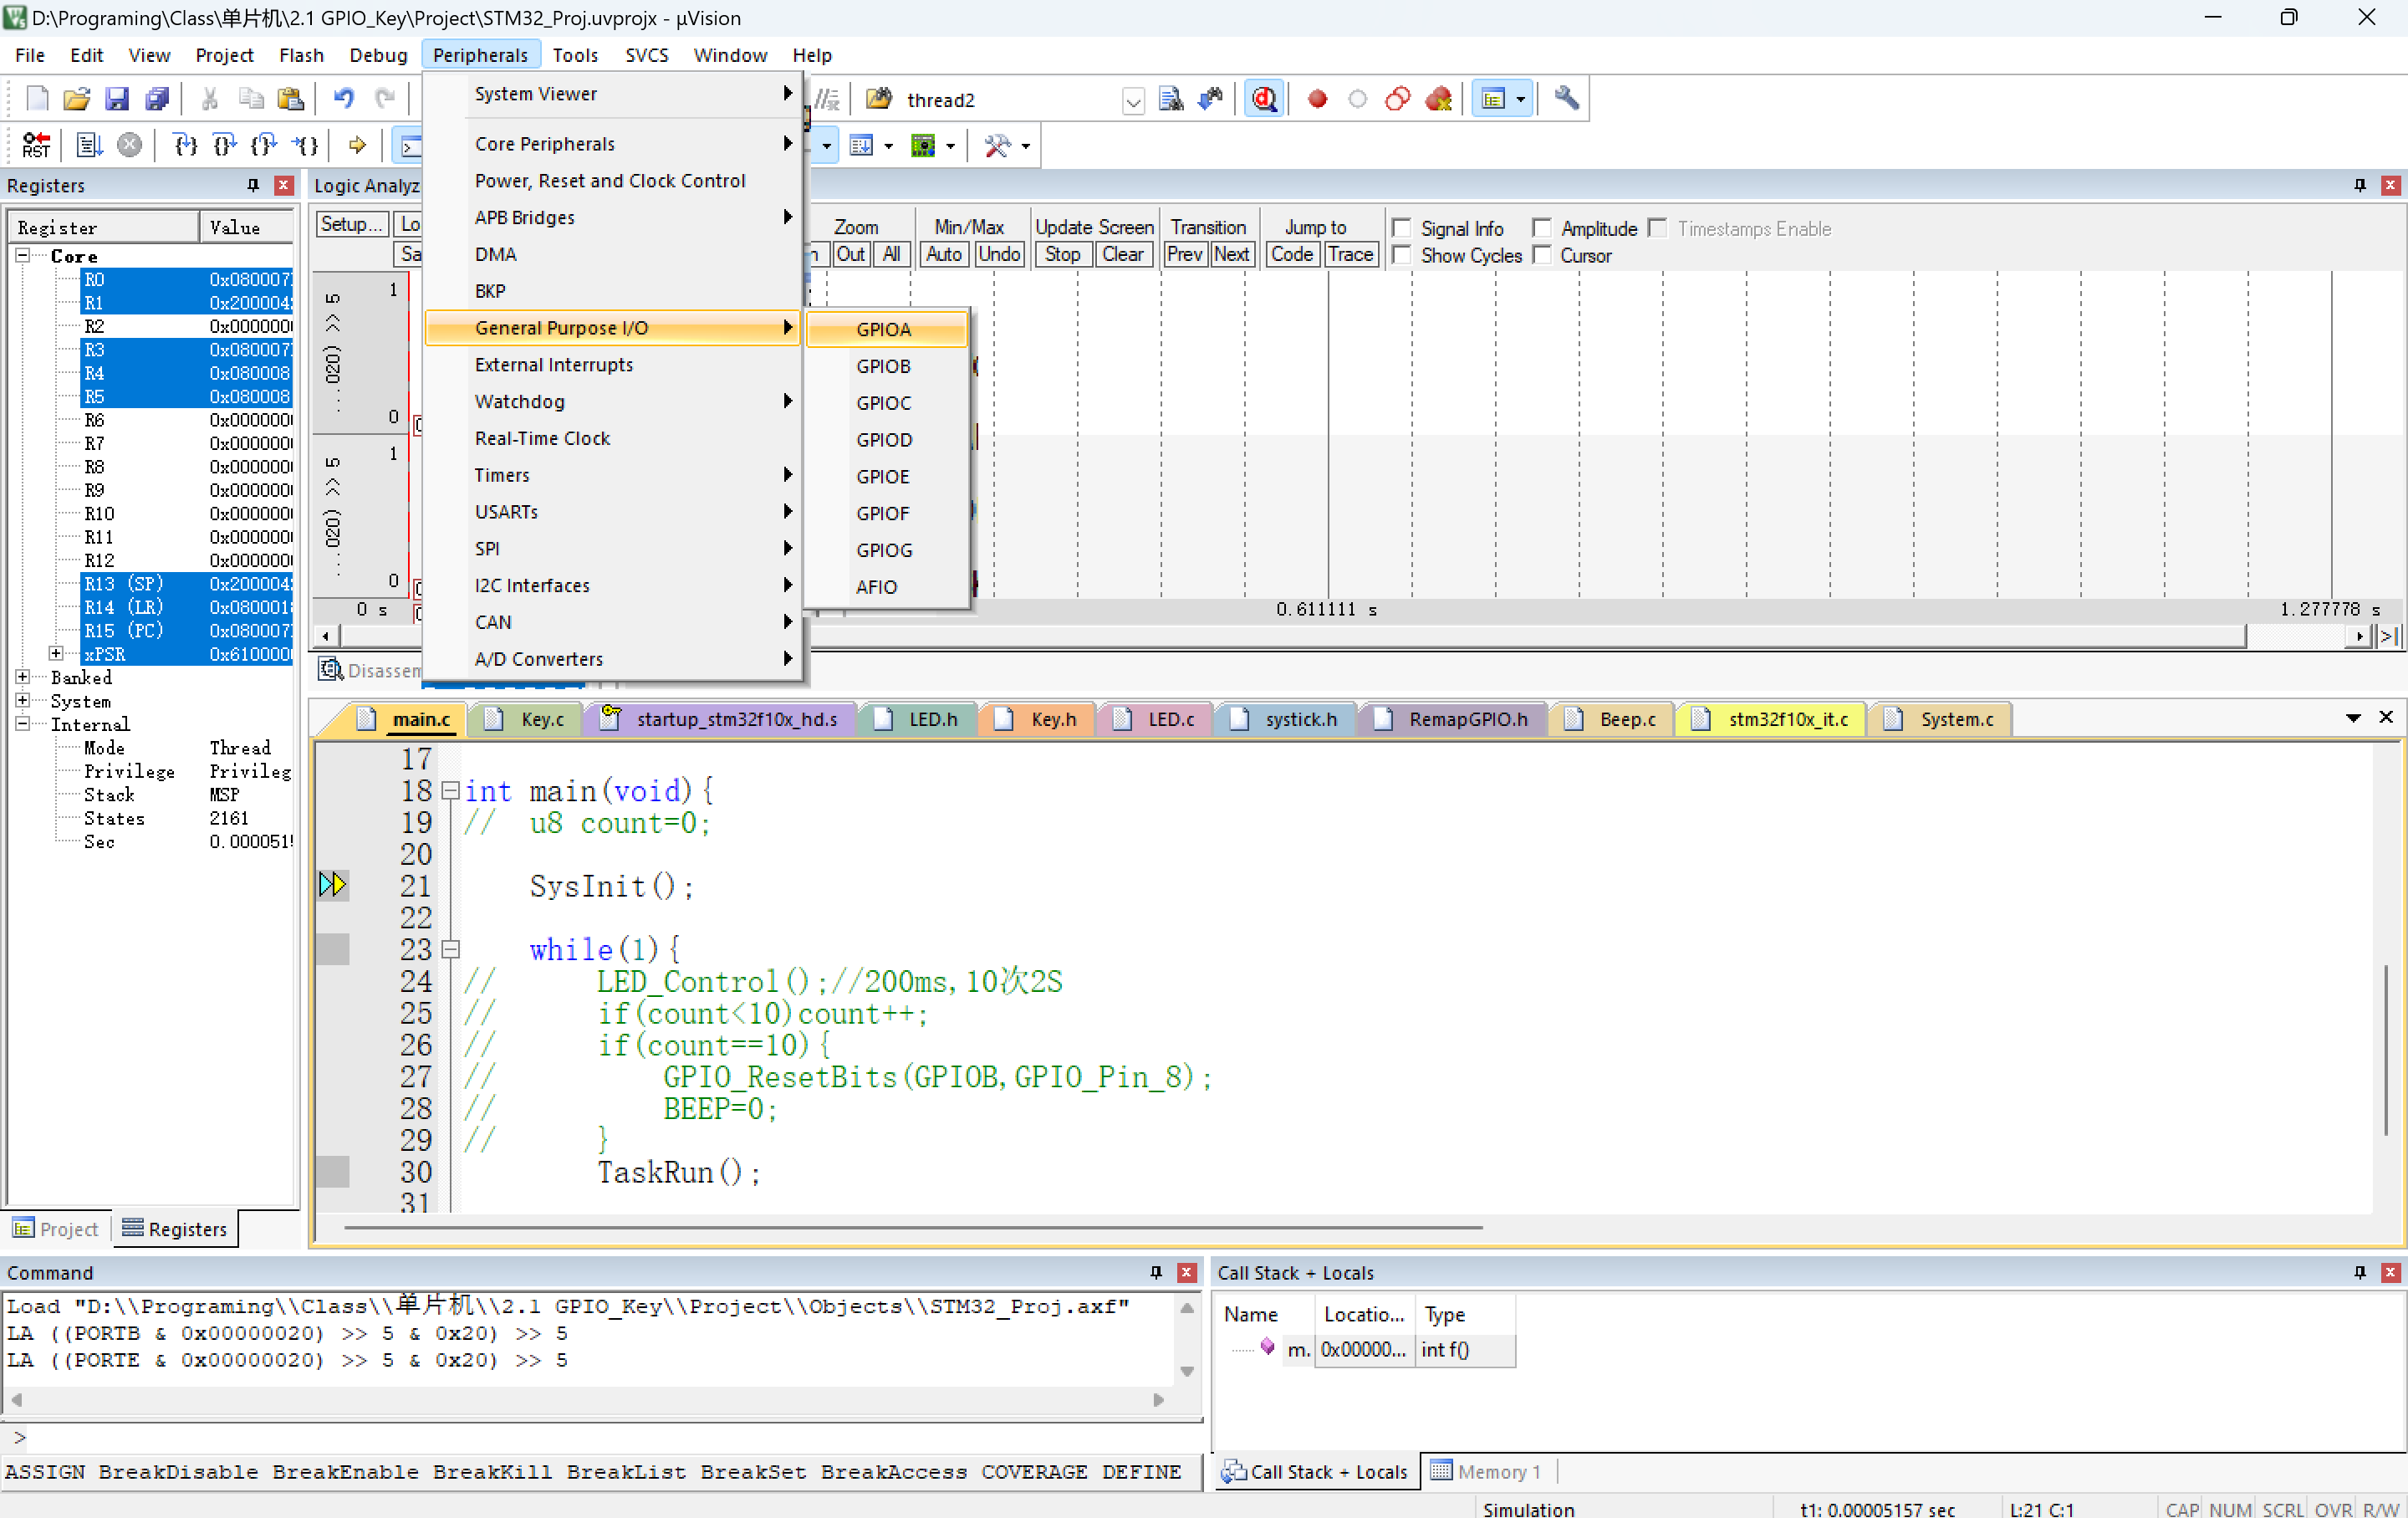Viewport: 2408px width, 1518px height.
Task: Click Zoom All button
Action: point(891,255)
